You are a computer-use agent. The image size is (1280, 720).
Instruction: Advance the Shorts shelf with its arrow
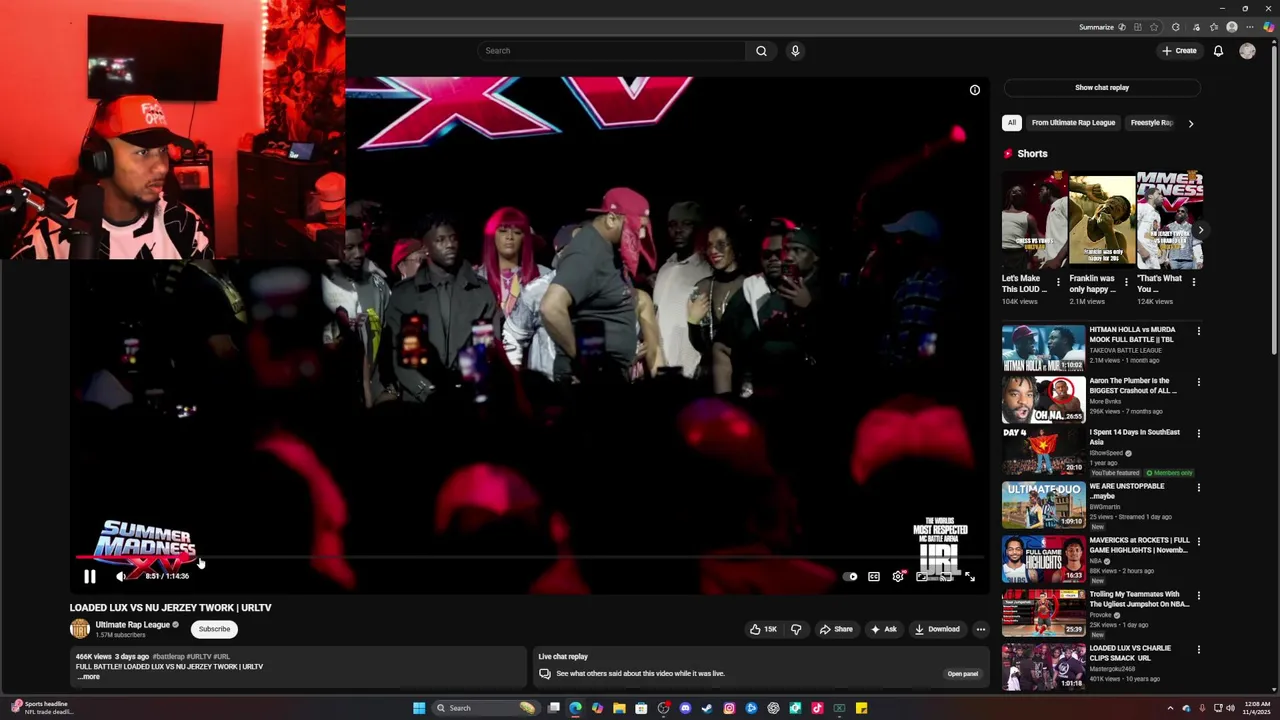(x=1201, y=230)
